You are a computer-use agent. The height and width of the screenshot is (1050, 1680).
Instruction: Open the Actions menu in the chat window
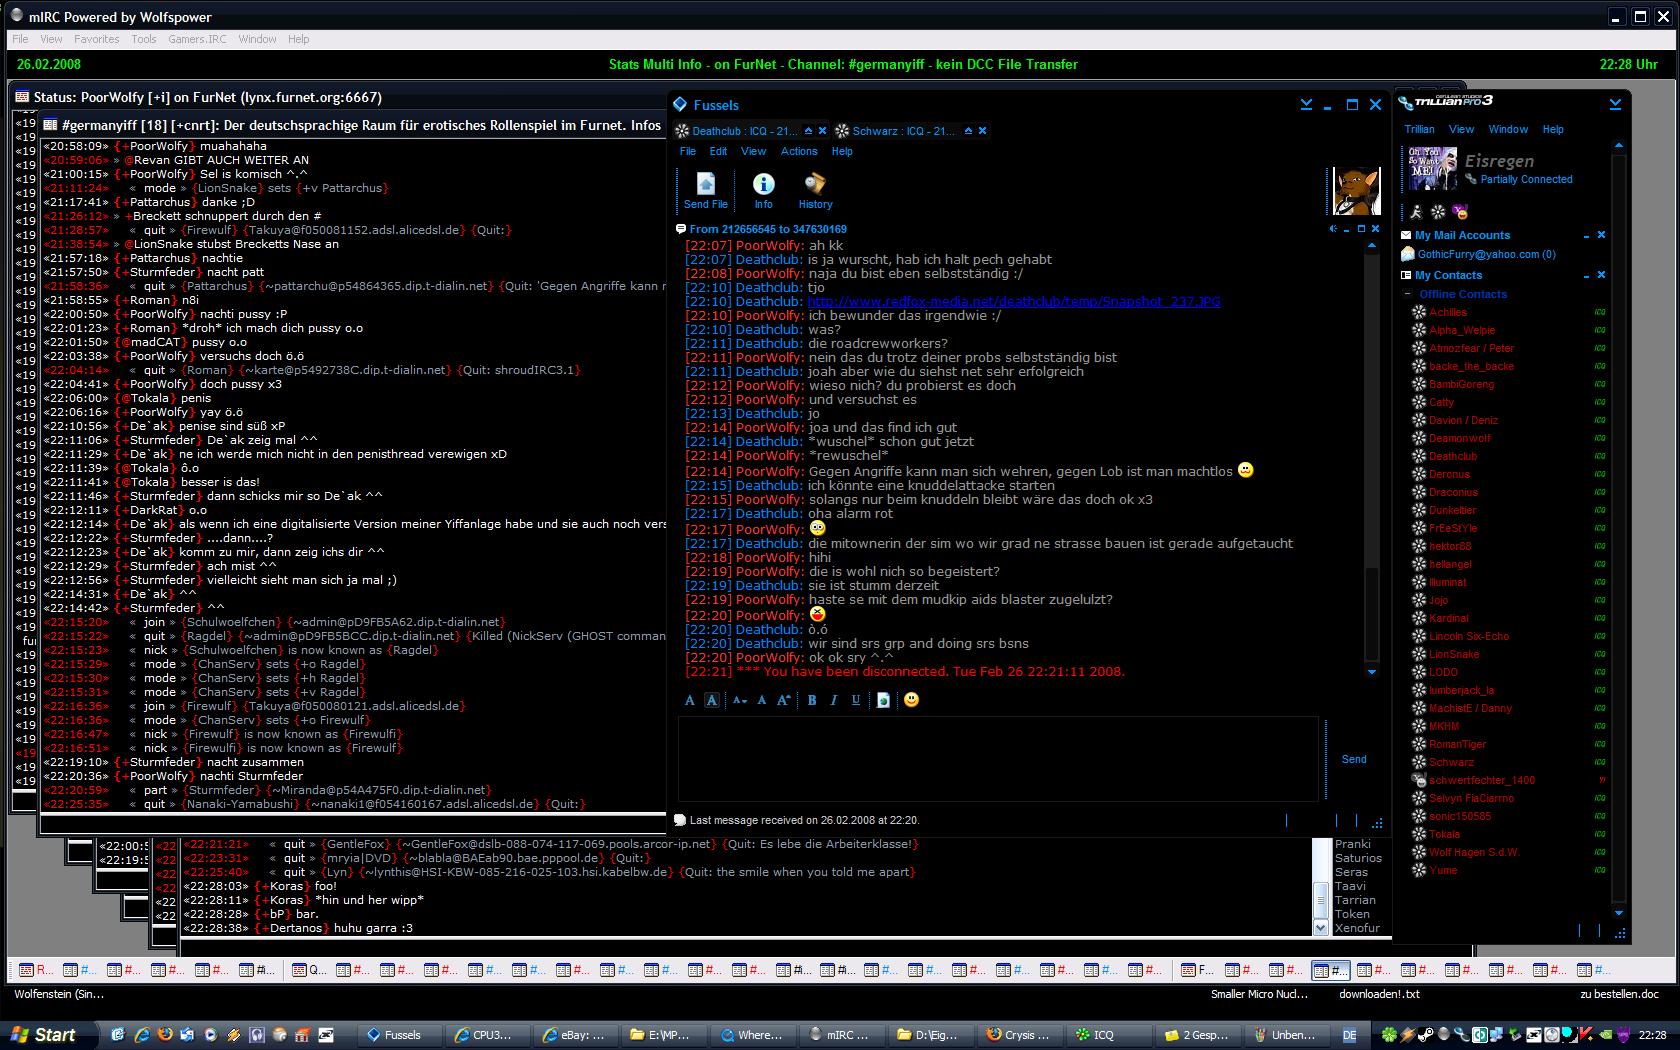coord(798,151)
